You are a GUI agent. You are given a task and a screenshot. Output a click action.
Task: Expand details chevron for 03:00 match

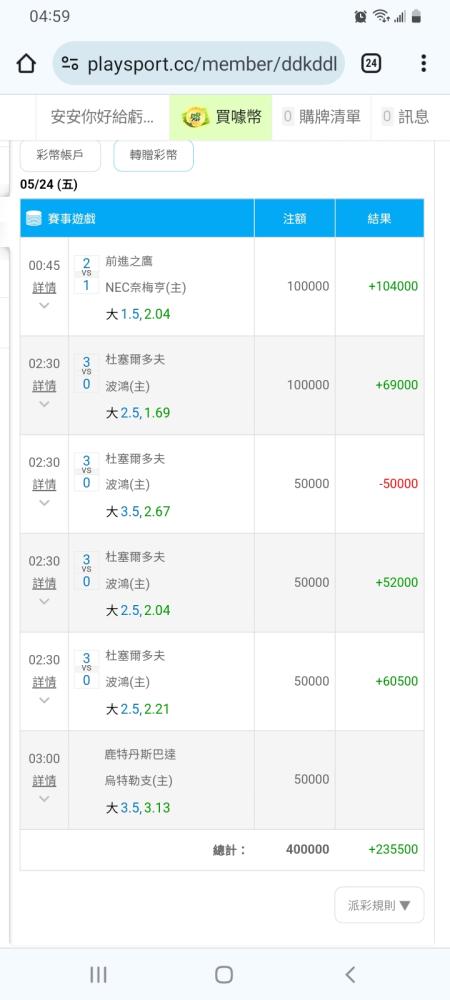[44, 798]
